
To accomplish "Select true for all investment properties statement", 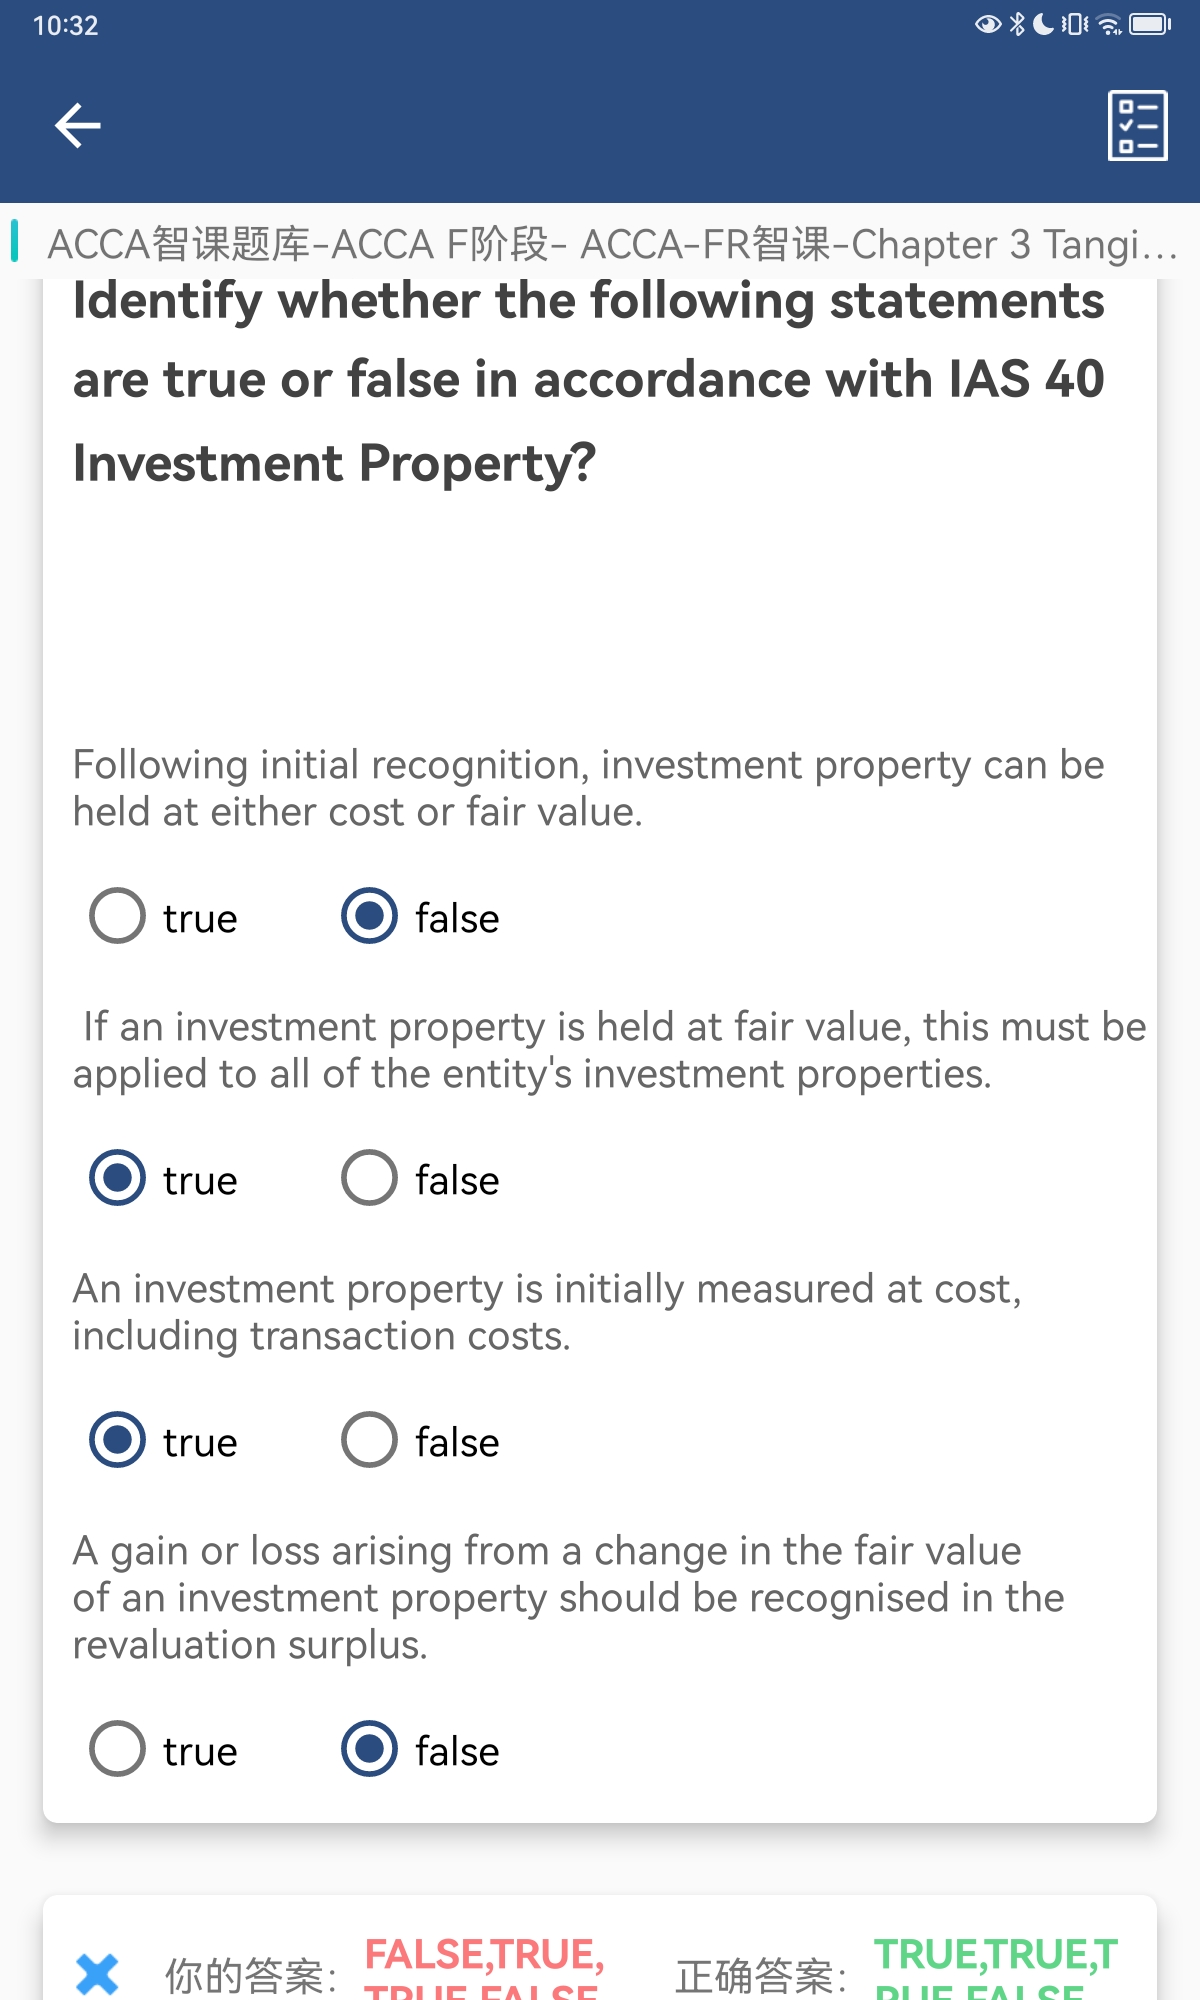I will (164, 1178).
